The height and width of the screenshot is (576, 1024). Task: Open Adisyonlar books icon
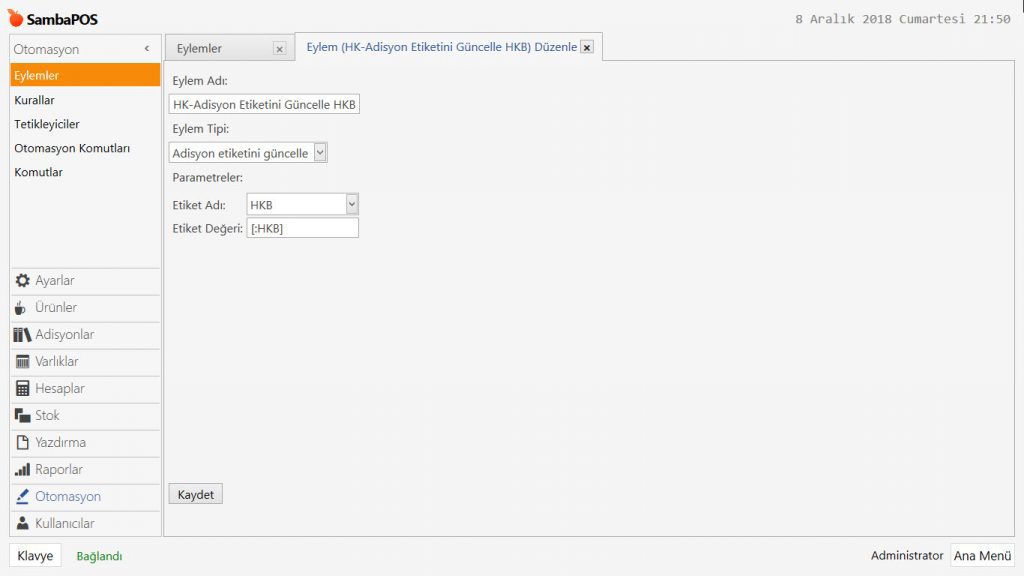pos(23,335)
